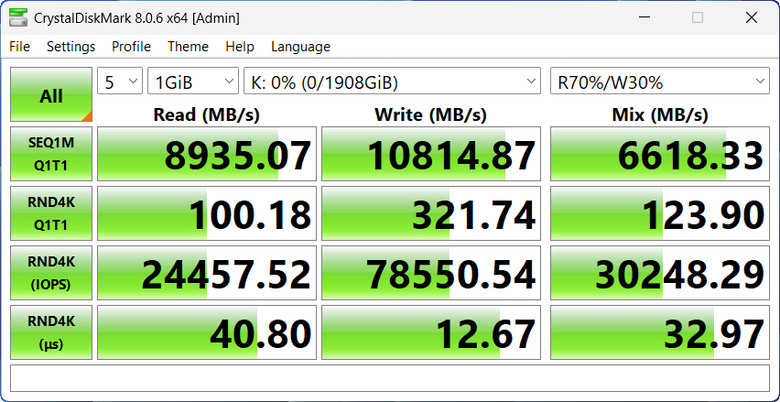Select the RND4K write value 321.74
780x402 pixels.
pos(431,213)
